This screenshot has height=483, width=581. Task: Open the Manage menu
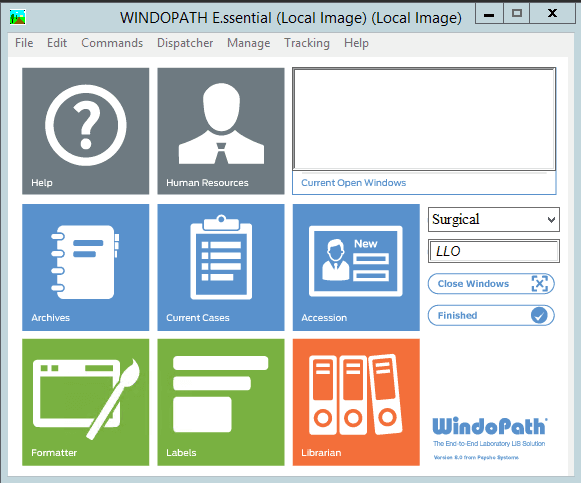pyautogui.click(x=249, y=43)
